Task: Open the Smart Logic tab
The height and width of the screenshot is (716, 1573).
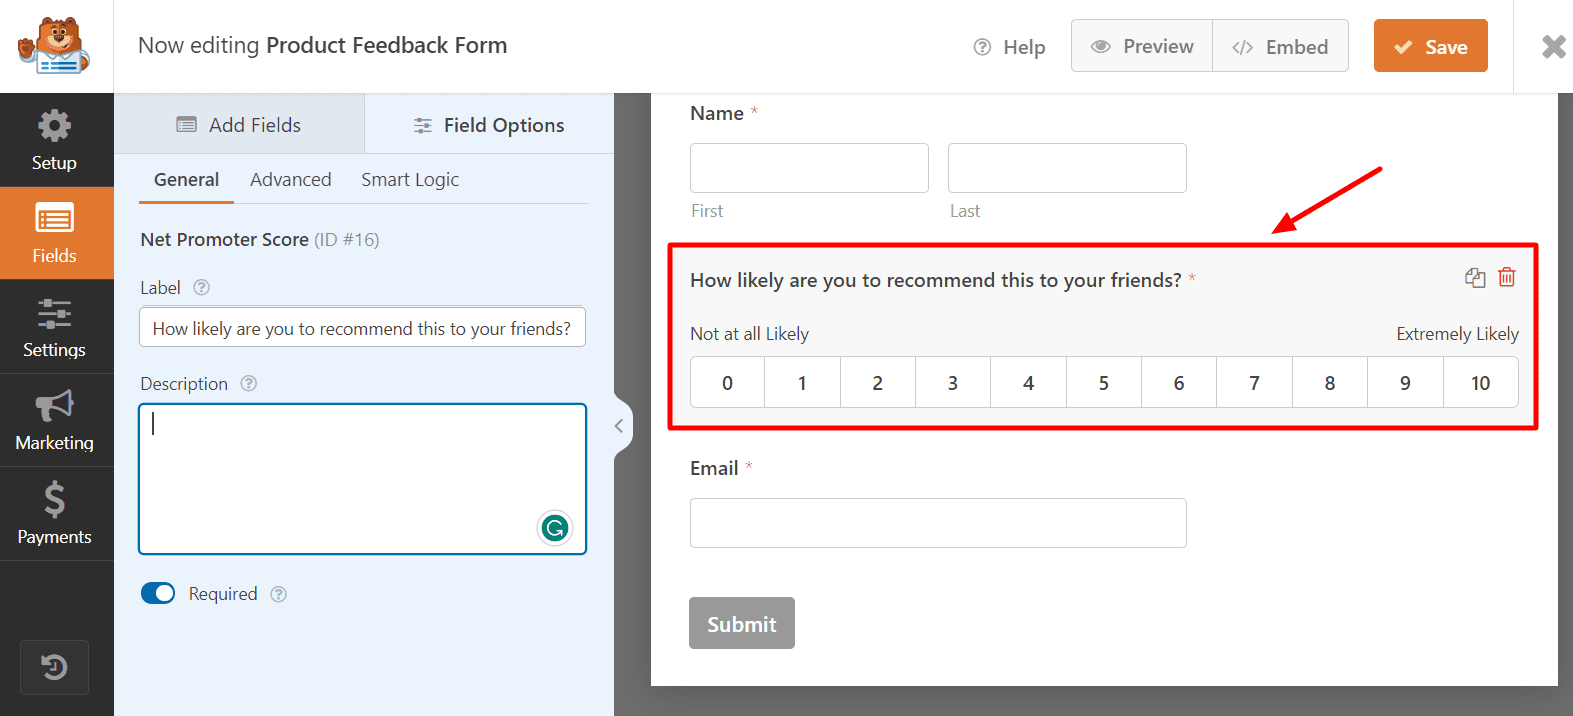Action: [410, 180]
